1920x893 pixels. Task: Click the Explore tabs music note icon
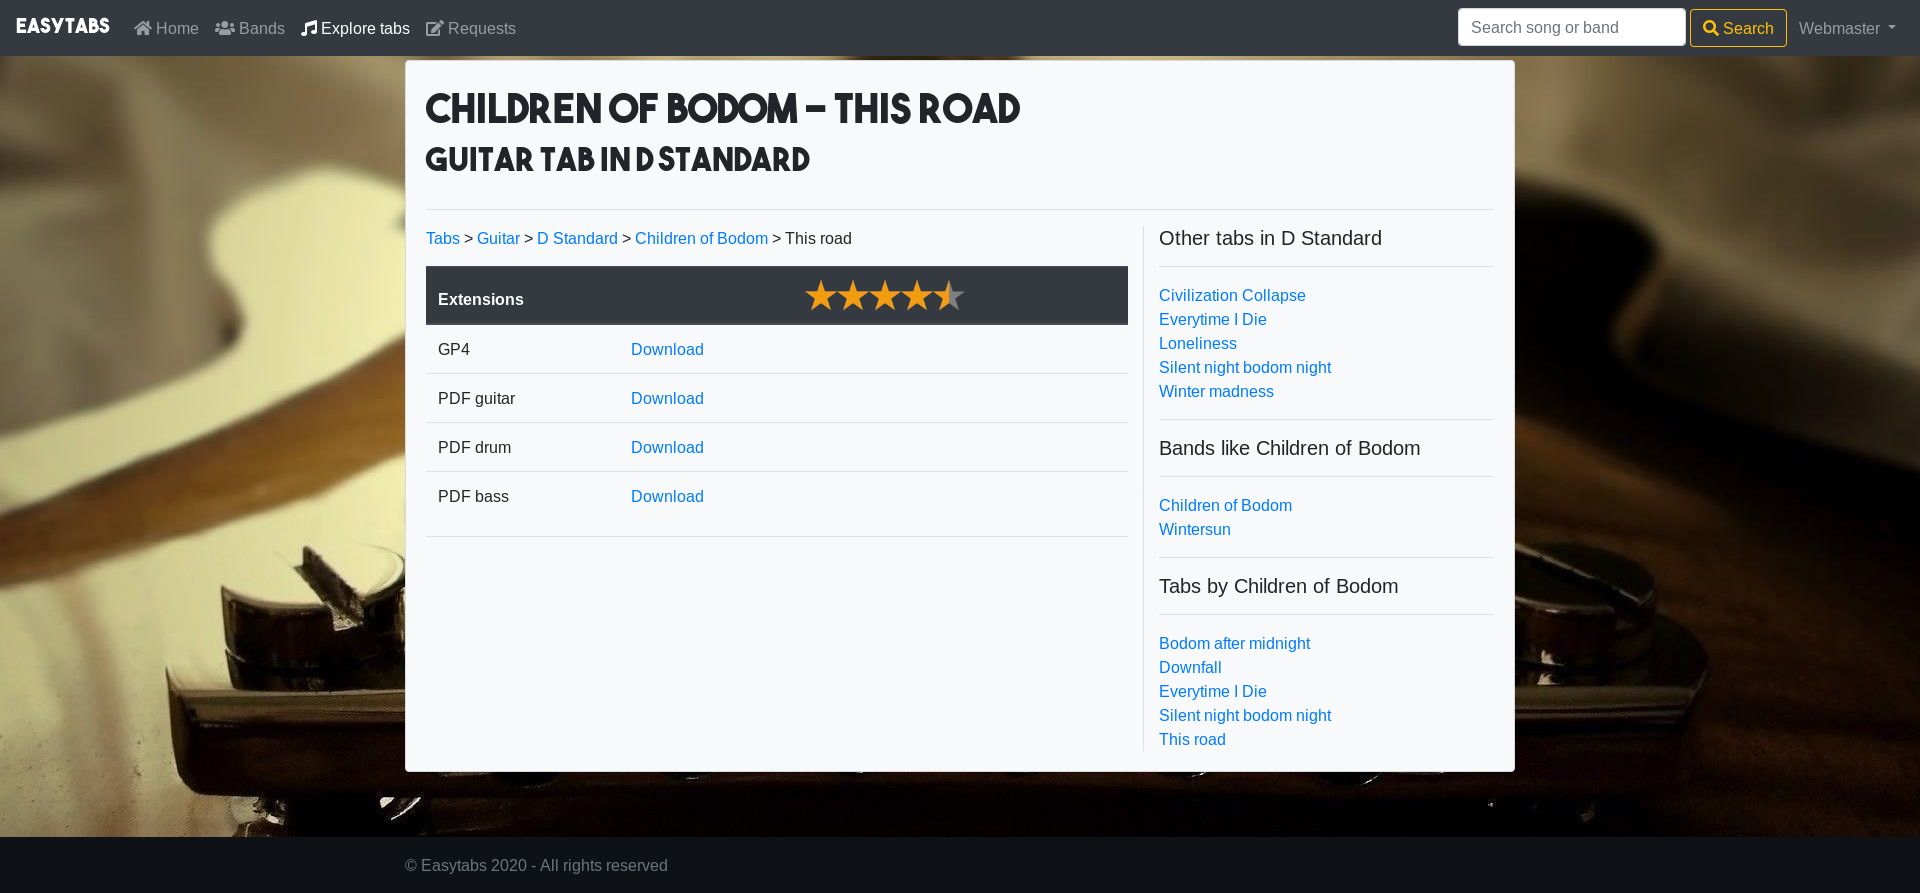pyautogui.click(x=309, y=28)
